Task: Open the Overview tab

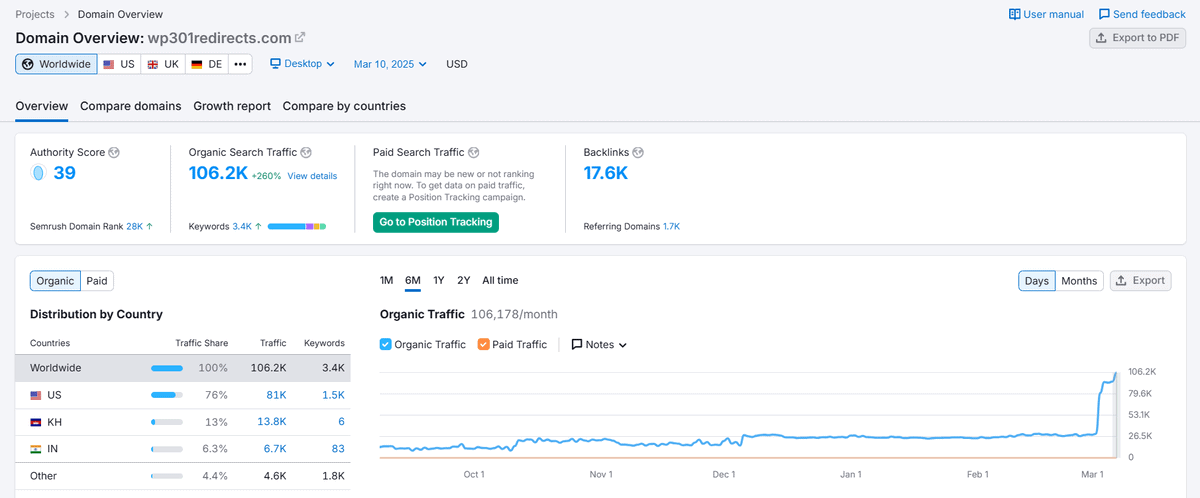Action: click(42, 106)
